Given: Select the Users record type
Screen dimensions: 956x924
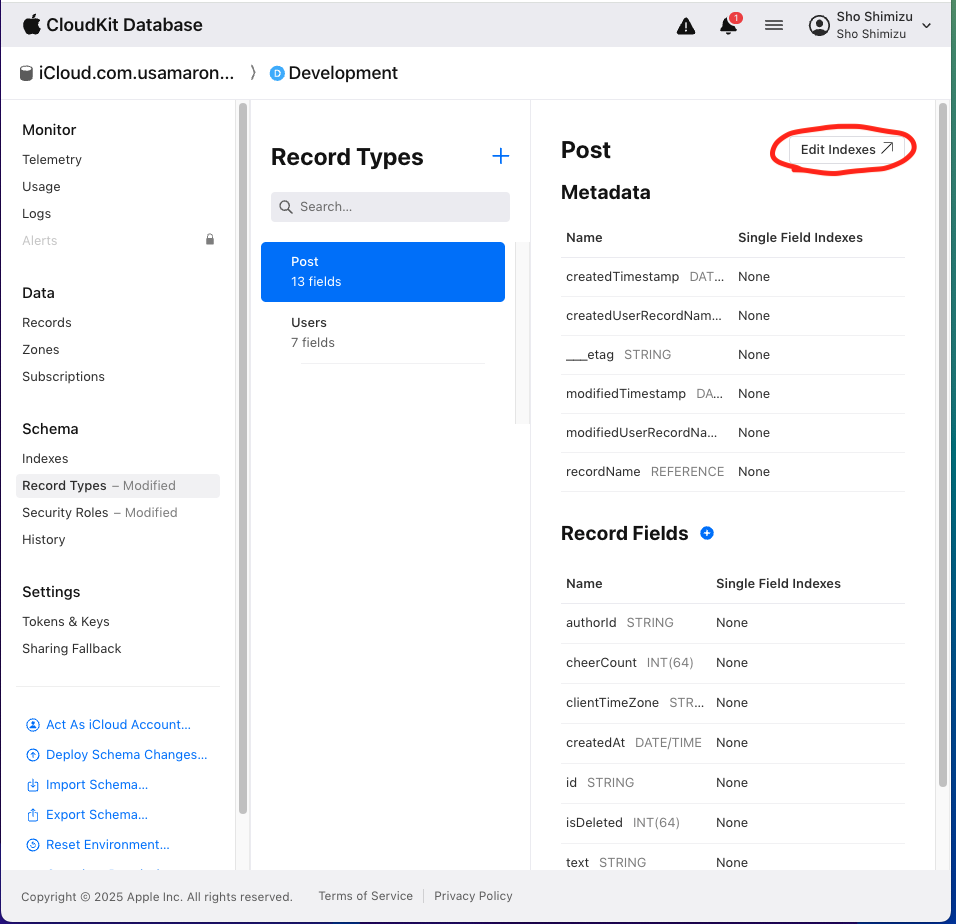Looking at the screenshot, I should (x=383, y=332).
